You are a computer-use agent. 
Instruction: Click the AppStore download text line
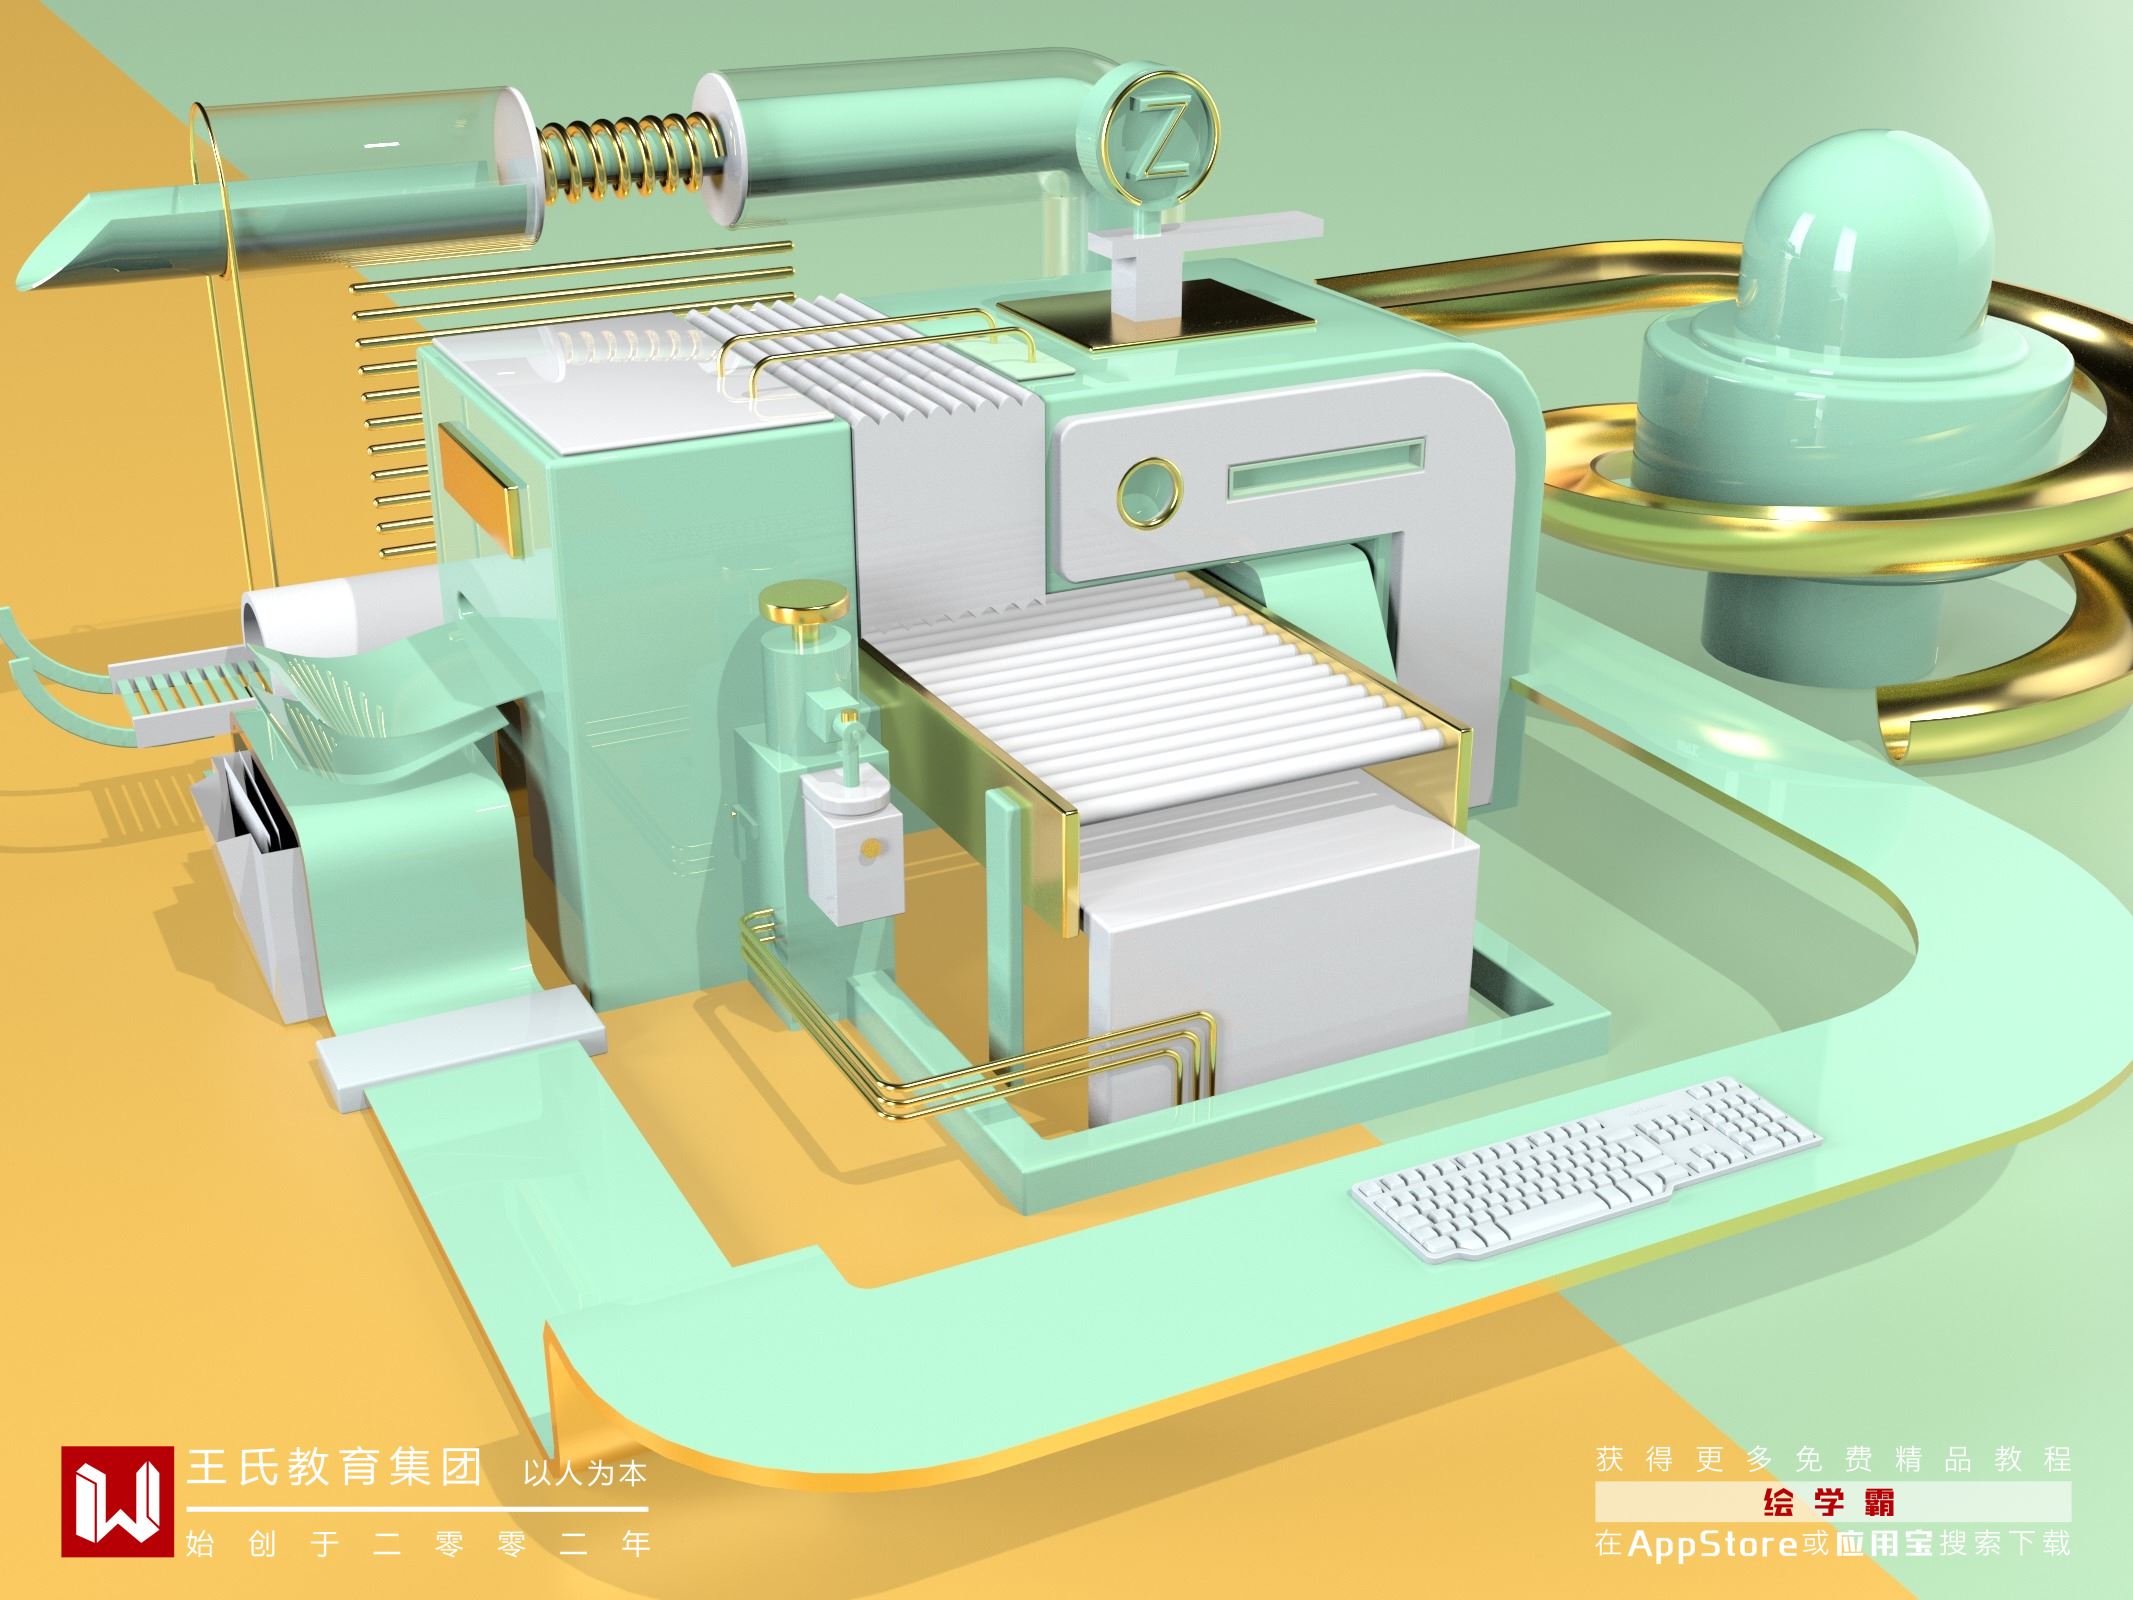coord(1832,1543)
